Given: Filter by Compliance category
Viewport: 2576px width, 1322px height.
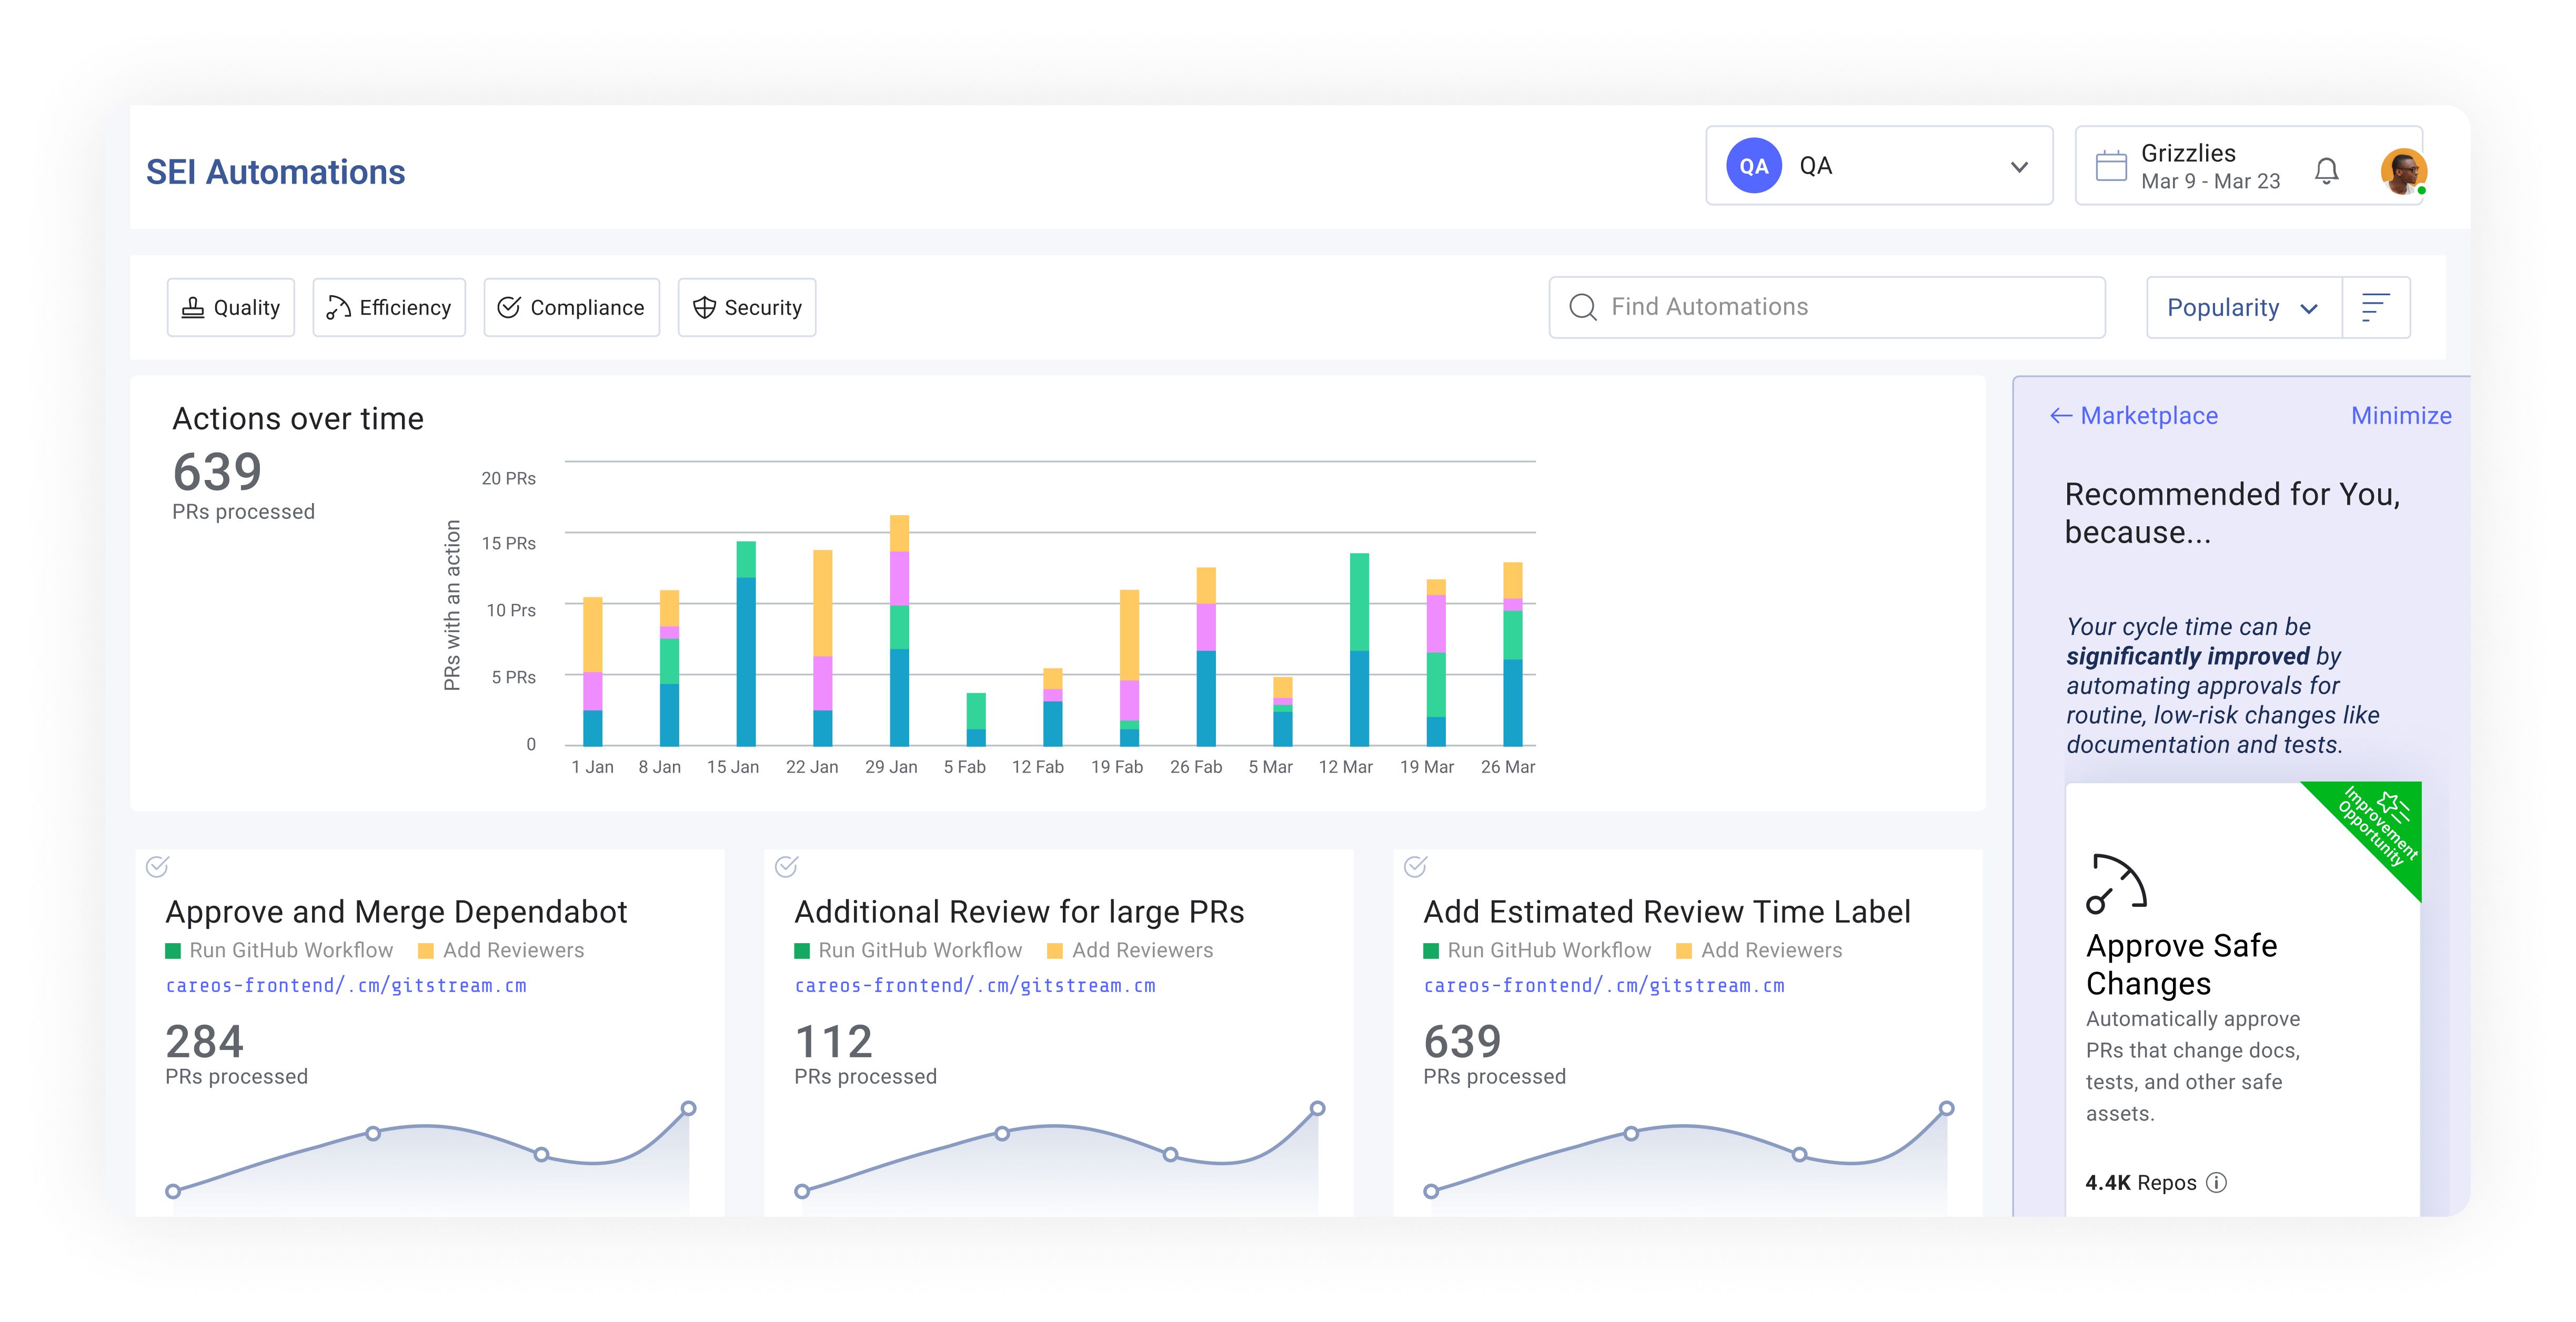Looking at the screenshot, I should [571, 308].
